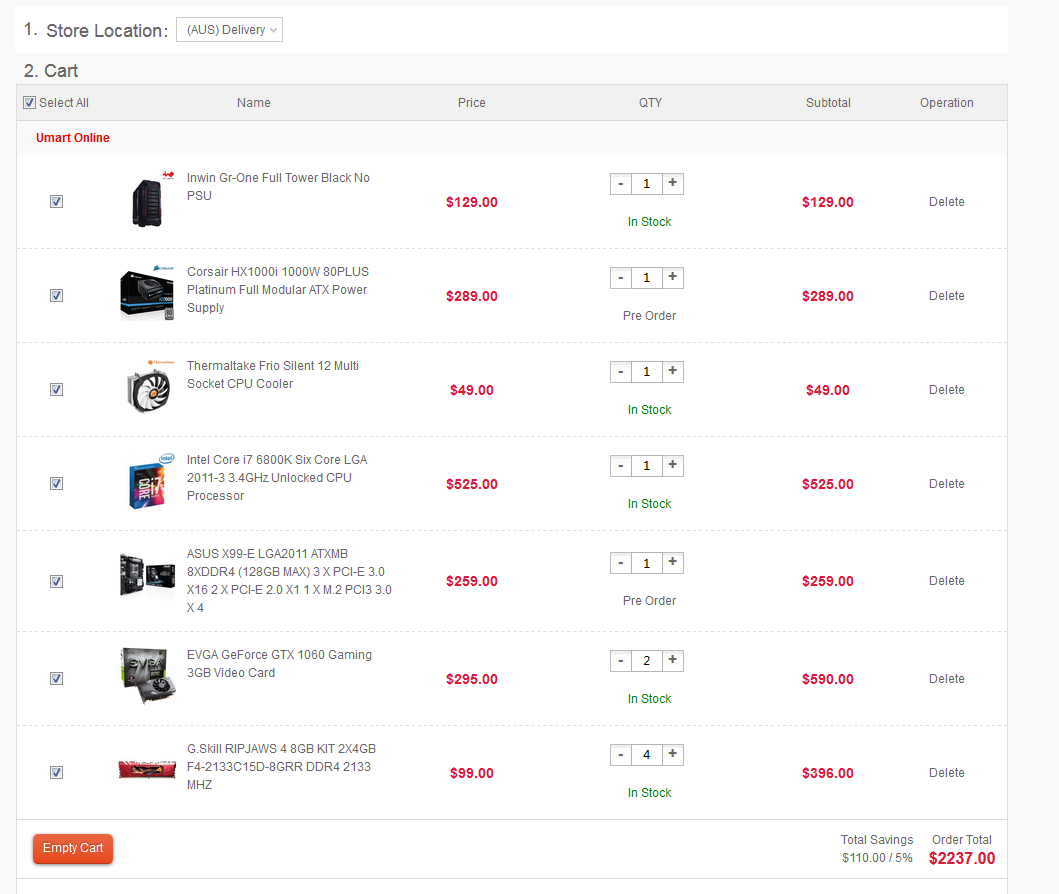The image size is (1059, 894).
Task: Decrease quantity of G.Skill RIPJAWS memory
Action: 621,754
